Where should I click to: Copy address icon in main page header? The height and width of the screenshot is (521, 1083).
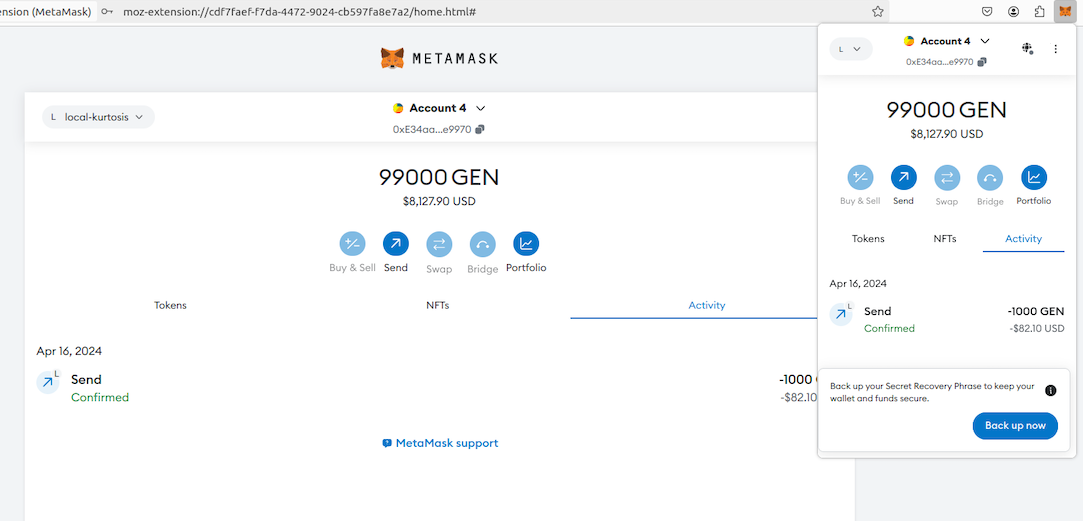click(480, 129)
